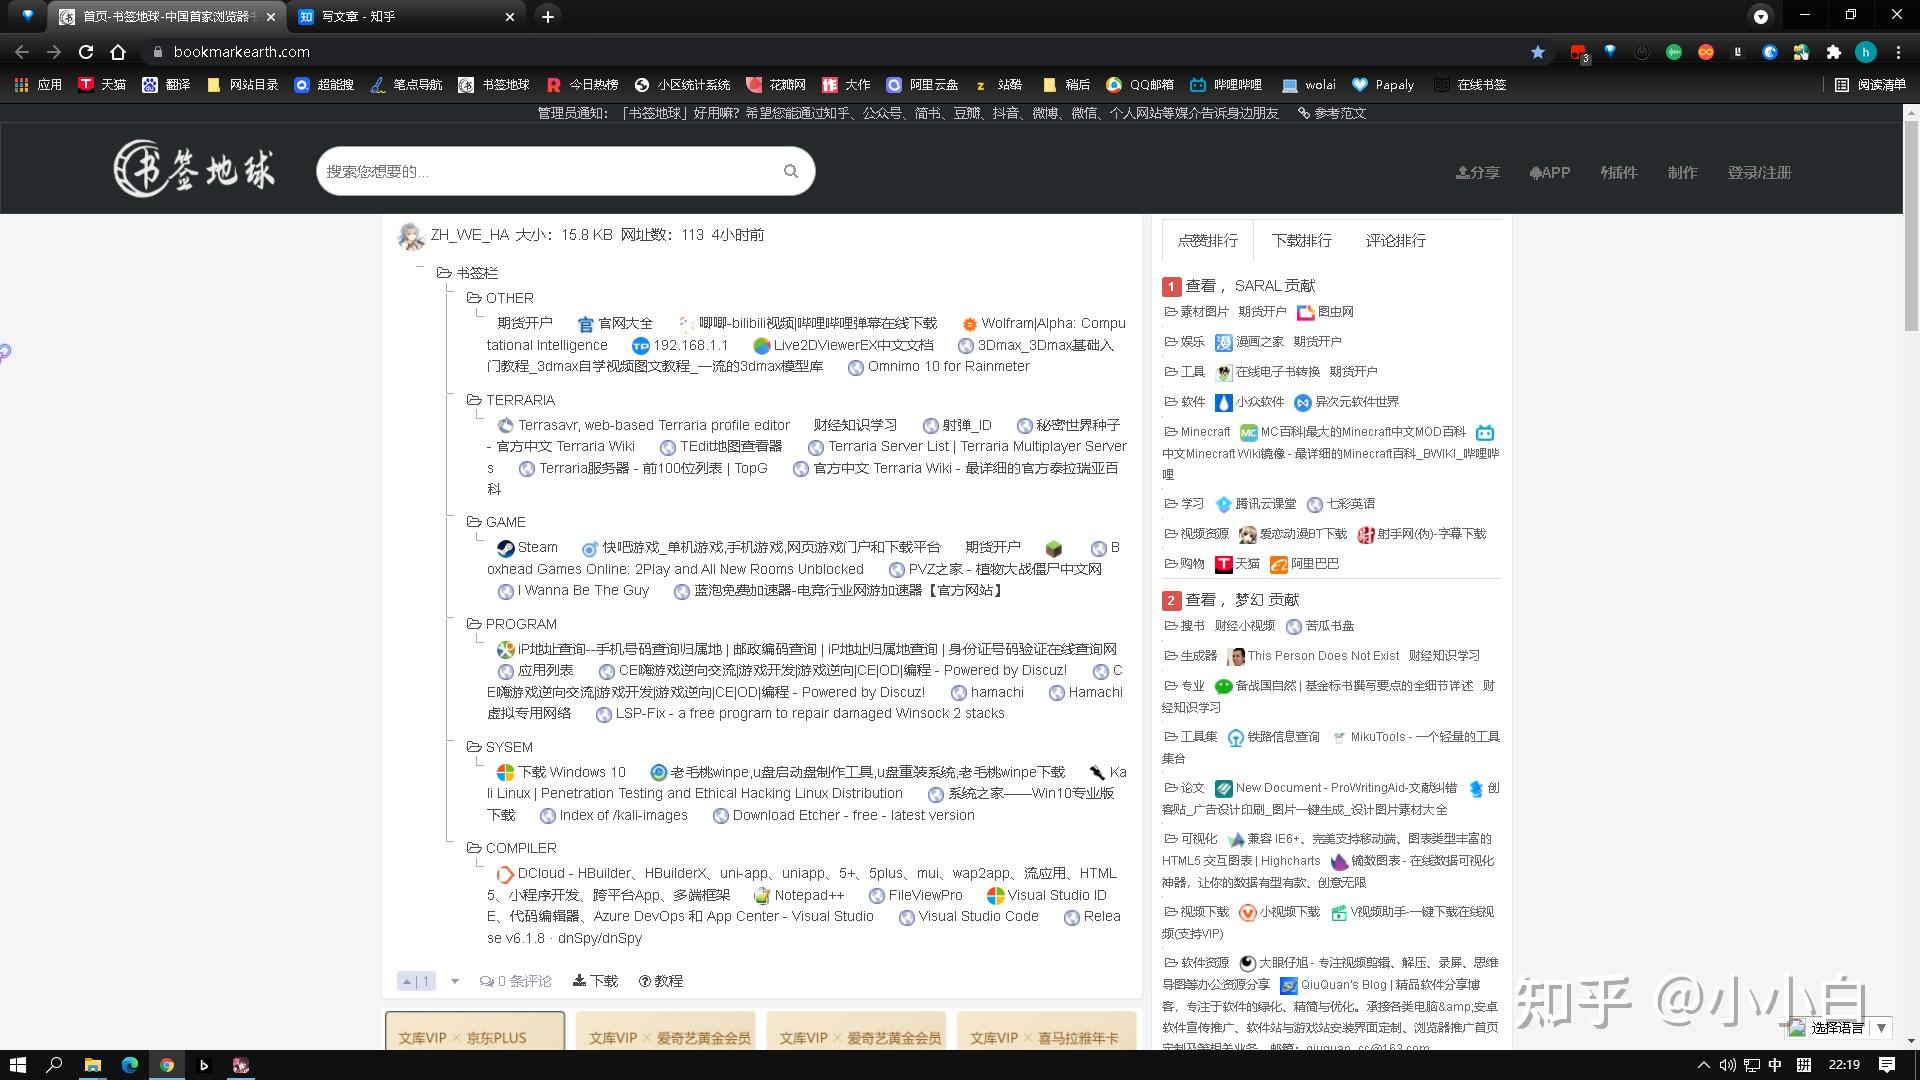Viewport: 1920px width, 1080px height.
Task: Click 文库VIP 京东PLUS ad banner
Action: (475, 1031)
